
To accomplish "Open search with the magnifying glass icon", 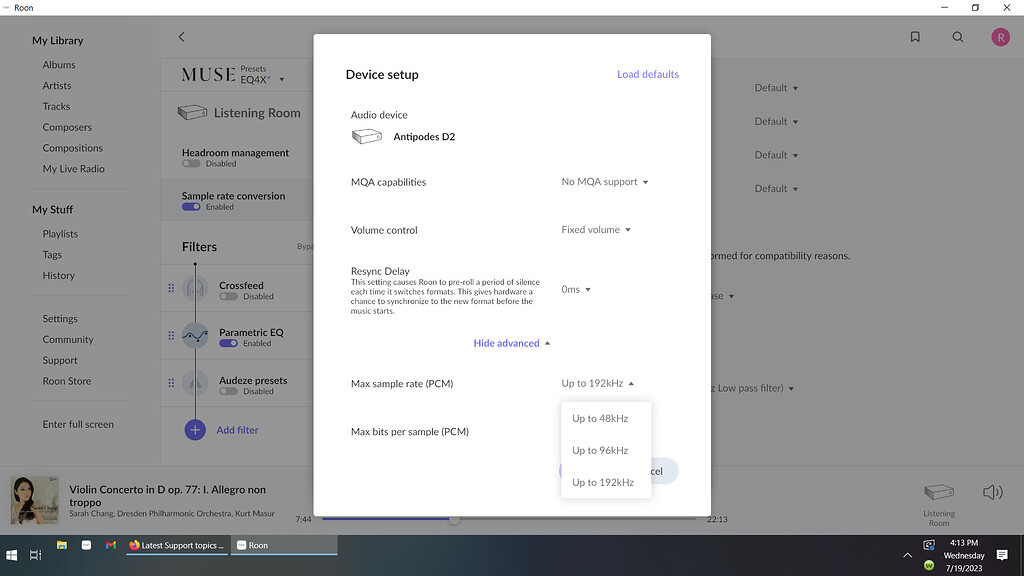I will click(x=957, y=36).
